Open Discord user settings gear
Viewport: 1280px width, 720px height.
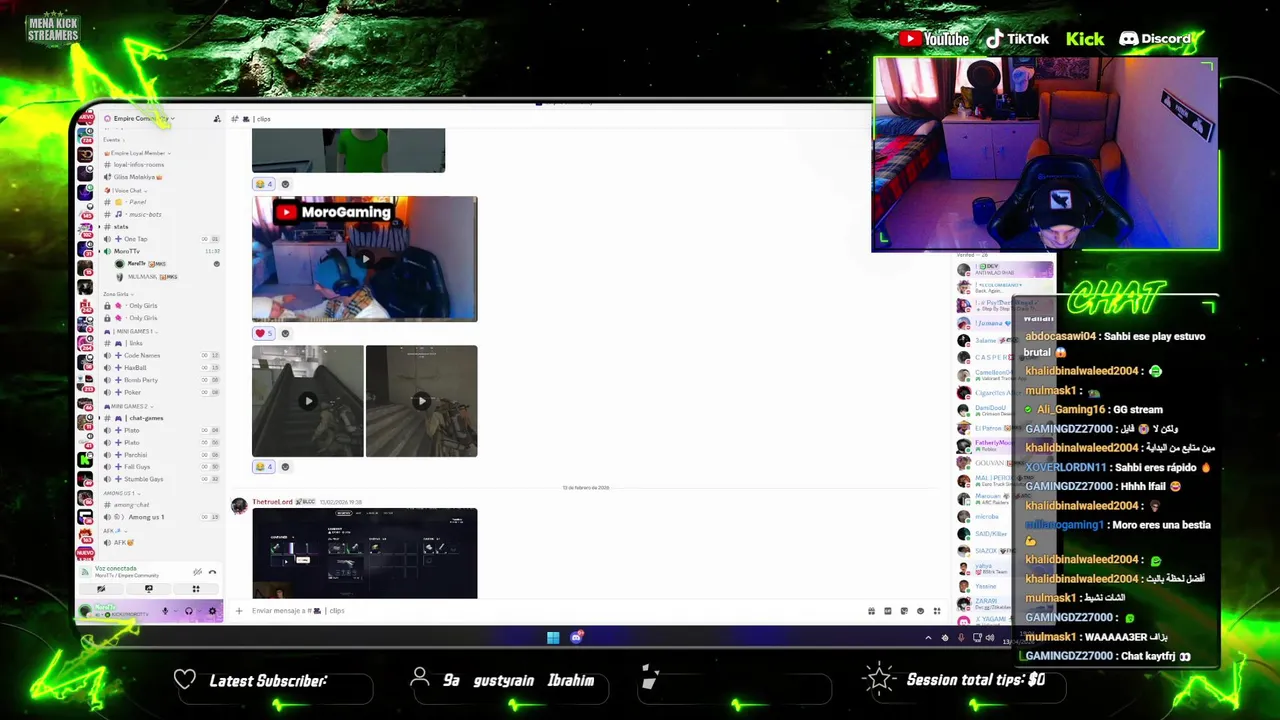coord(212,611)
